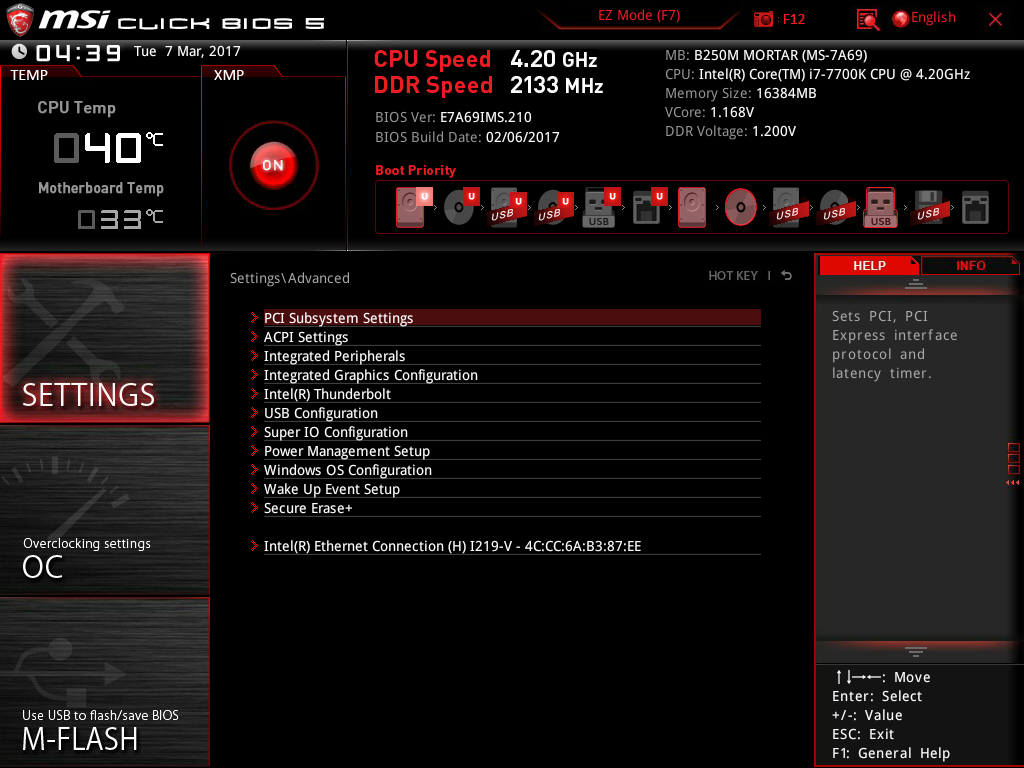Click the screenshot camera F12 icon
Image resolution: width=1024 pixels, height=768 pixels.
click(x=764, y=19)
